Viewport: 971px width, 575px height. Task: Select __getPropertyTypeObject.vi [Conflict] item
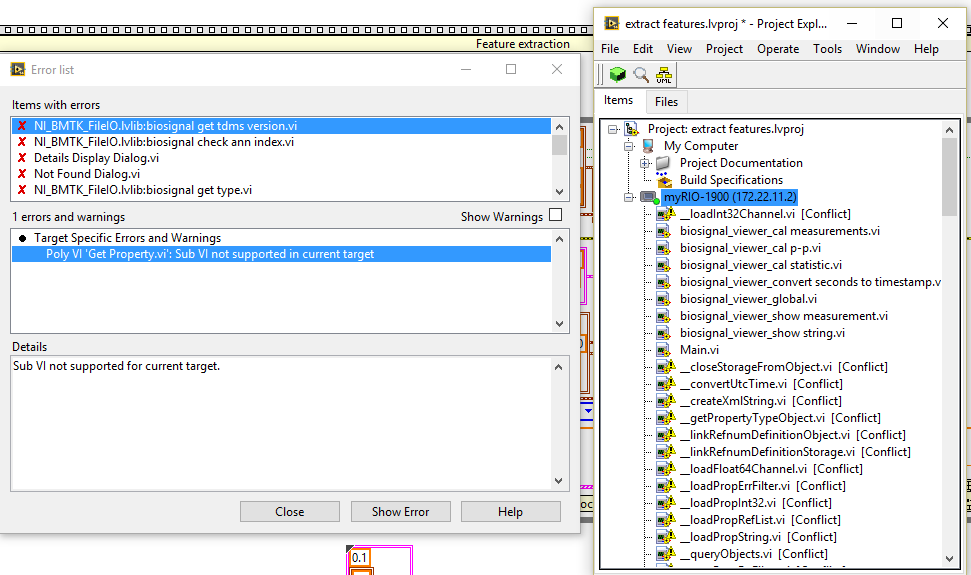point(780,418)
